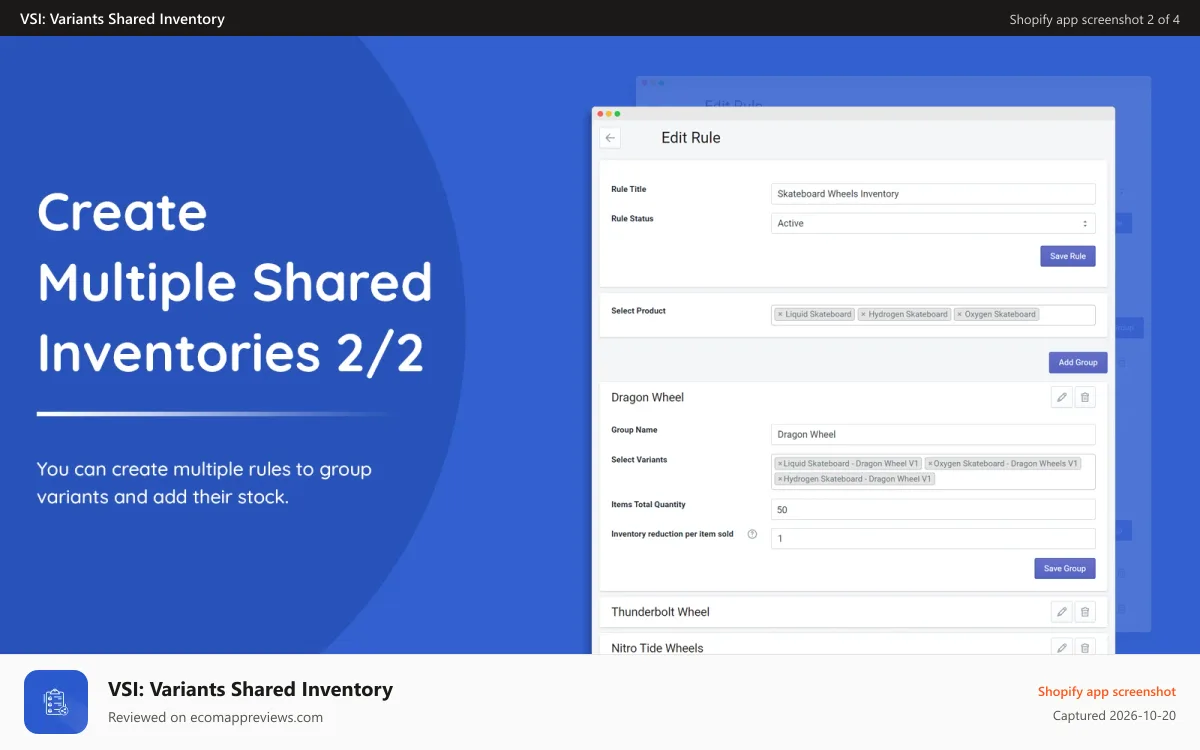Edit the Dragon Wheel group with pencil icon

[x=1062, y=397]
